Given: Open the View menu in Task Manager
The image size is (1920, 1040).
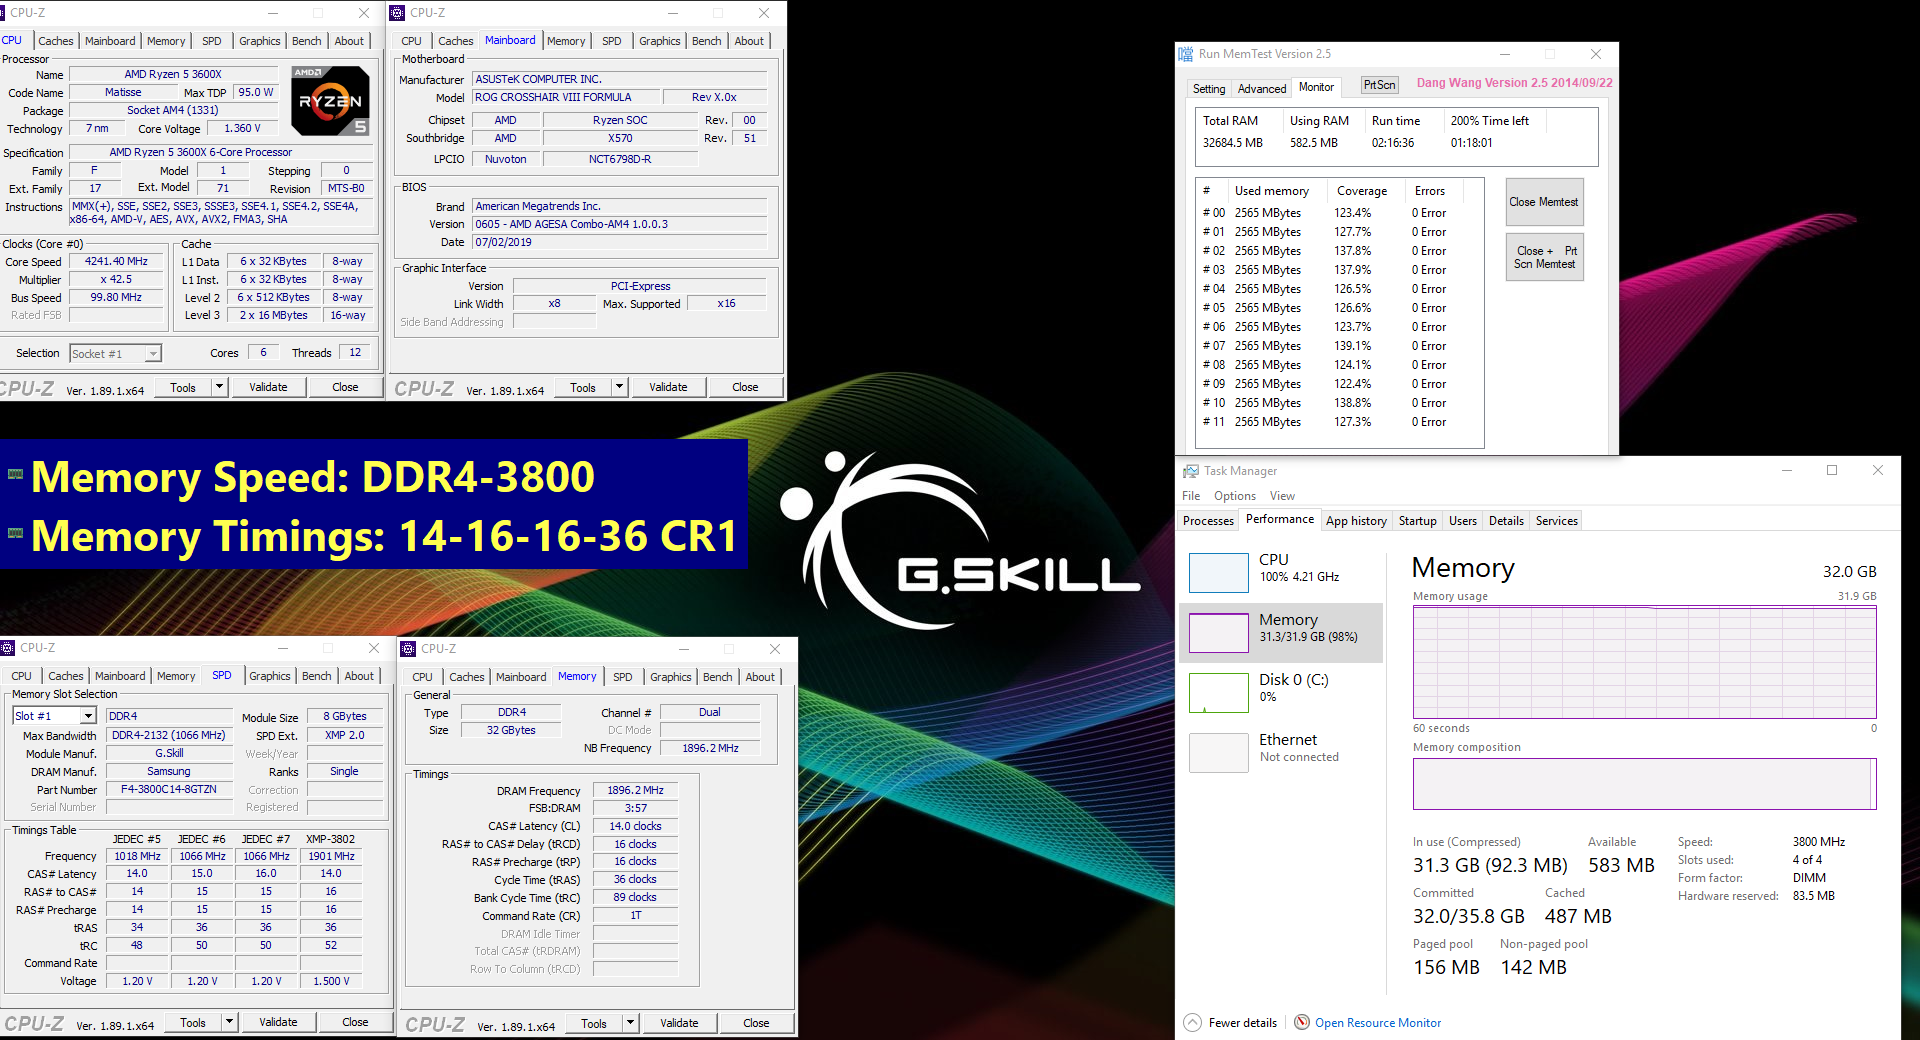Looking at the screenshot, I should tap(1281, 495).
